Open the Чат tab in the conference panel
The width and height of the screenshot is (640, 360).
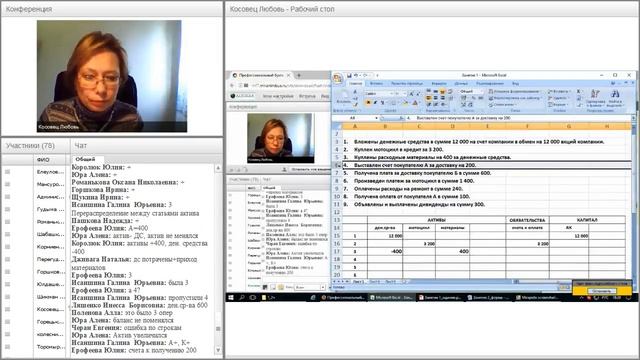point(80,146)
